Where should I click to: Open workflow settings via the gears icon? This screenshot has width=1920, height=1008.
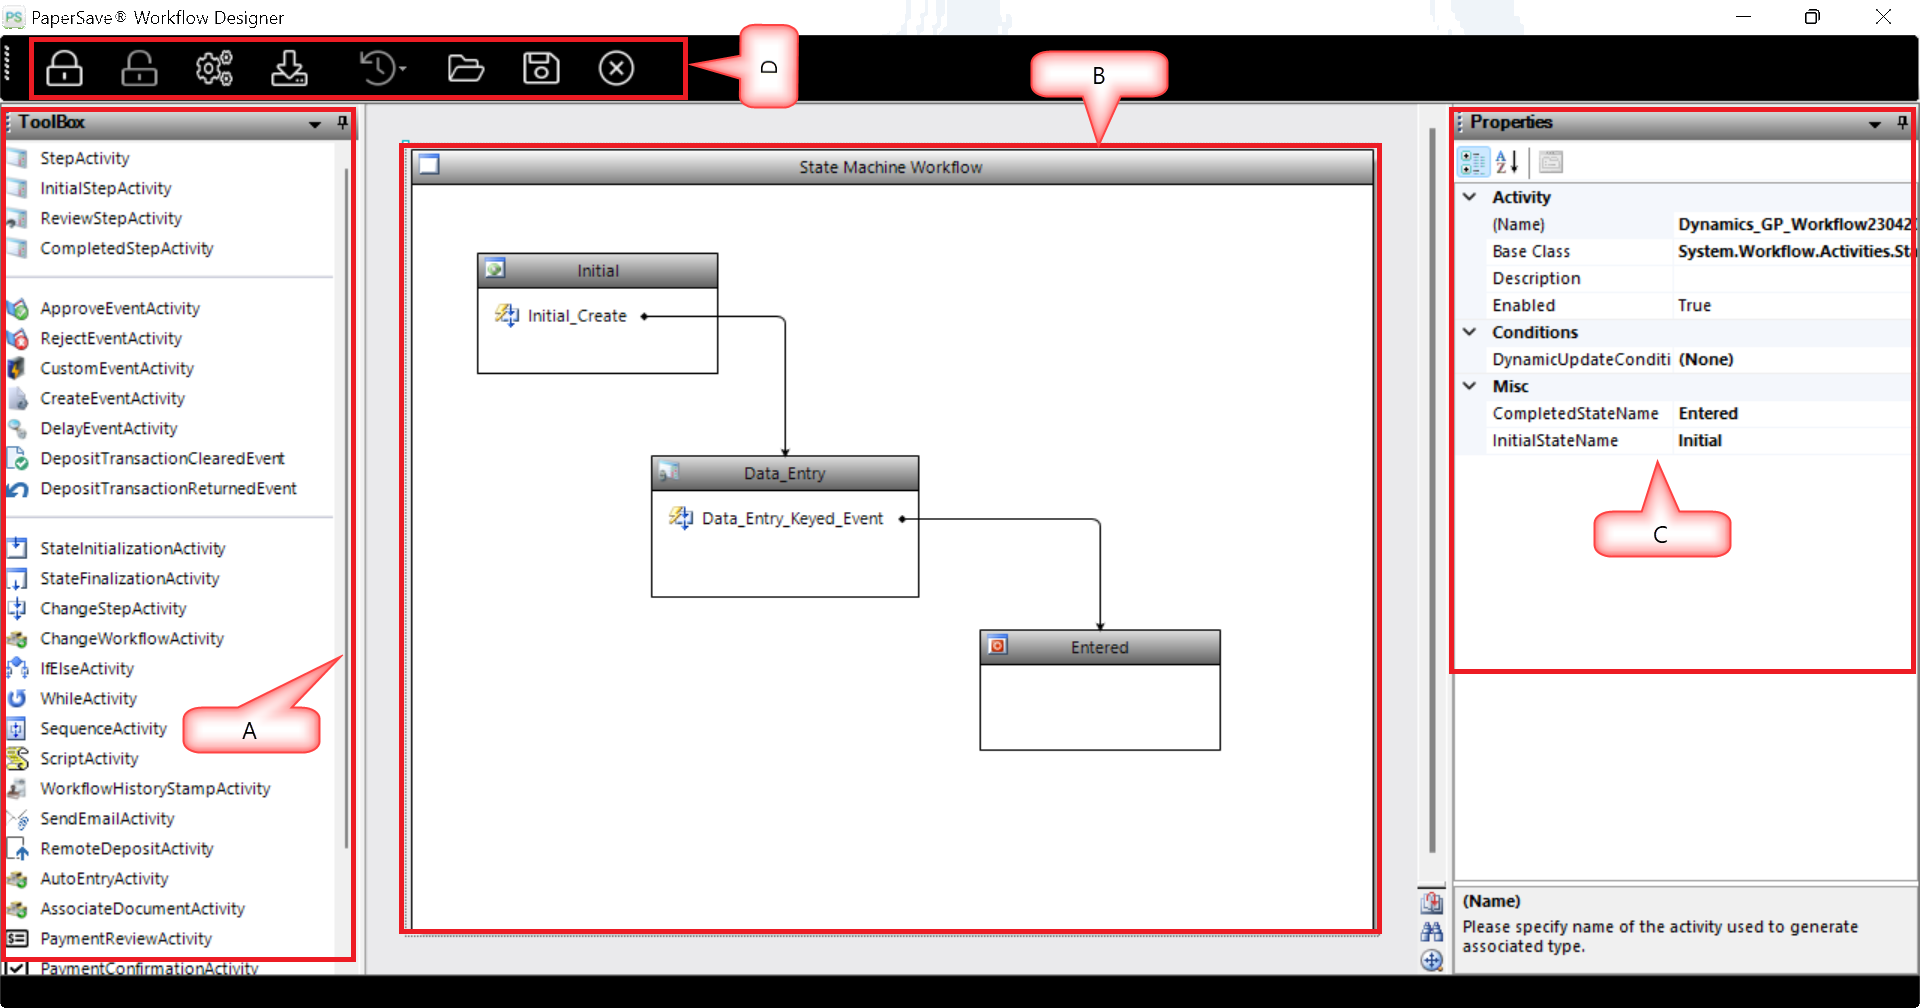tap(214, 68)
